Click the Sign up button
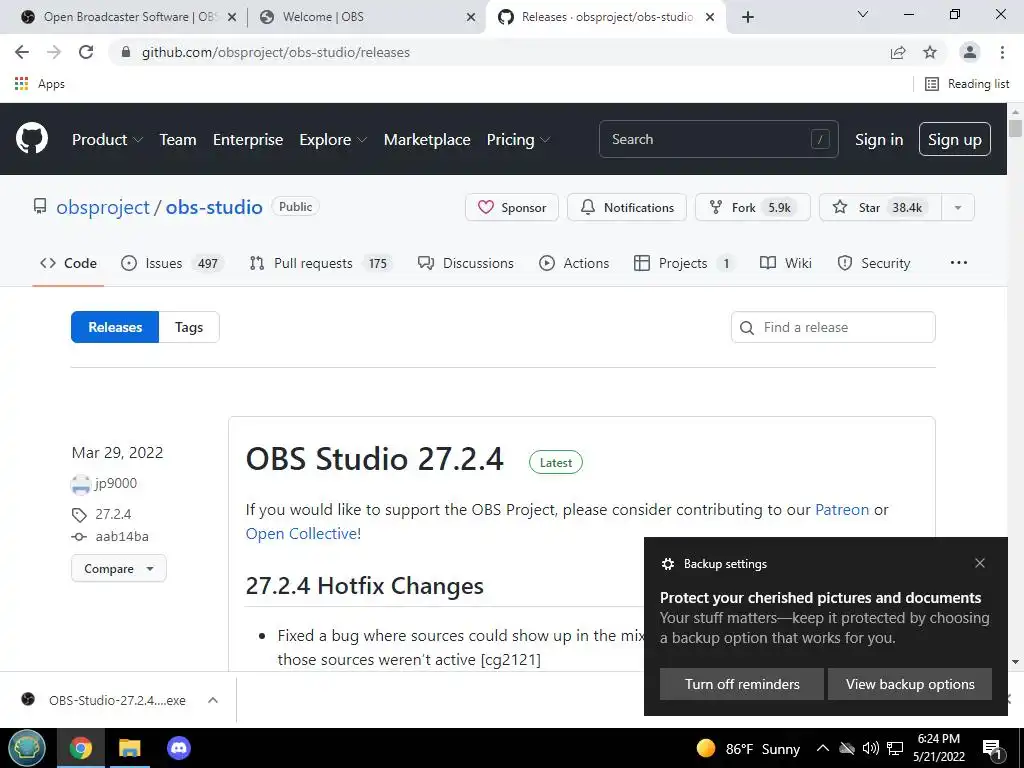This screenshot has width=1024, height=768. [x=955, y=139]
